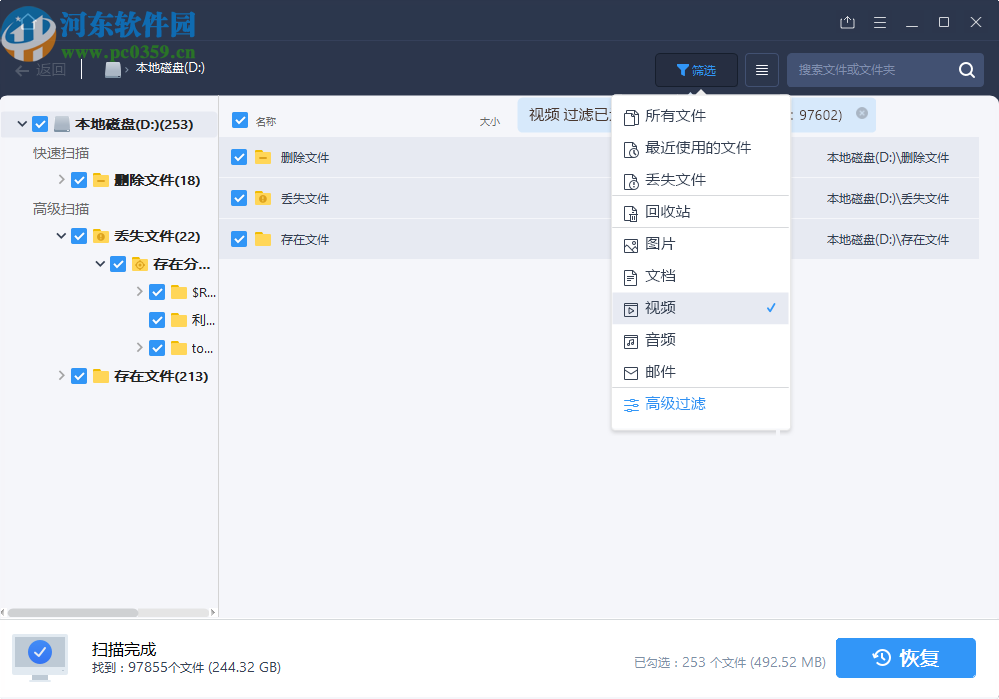Screen dimensions: 999x699
Task: Uncheck 本地磁盘(D:)(253) in the tree
Action: pyautogui.click(x=38, y=122)
